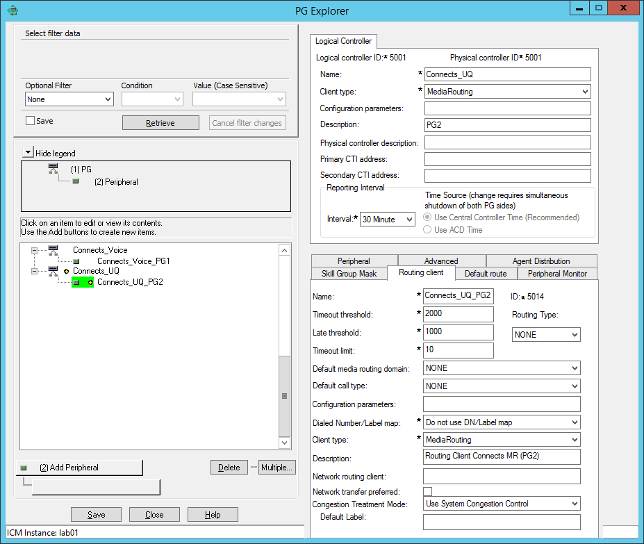Open the Default call type dropdown
Screen dimensions: 644x544
click(575, 386)
